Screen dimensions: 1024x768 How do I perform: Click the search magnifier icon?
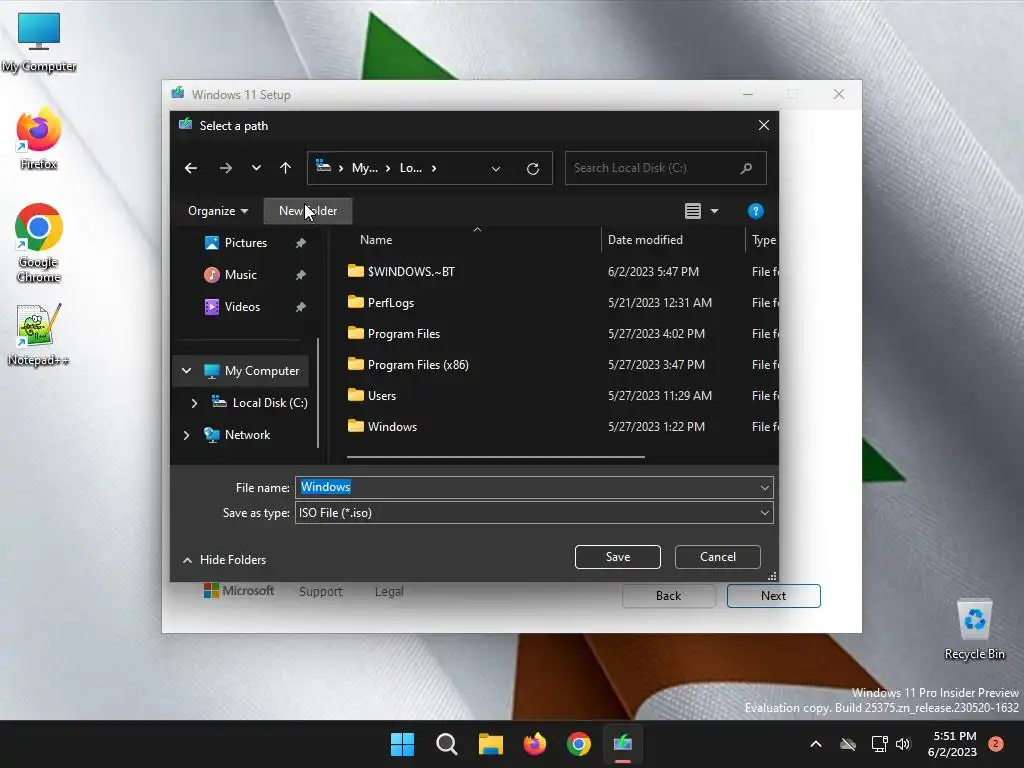[x=746, y=168]
